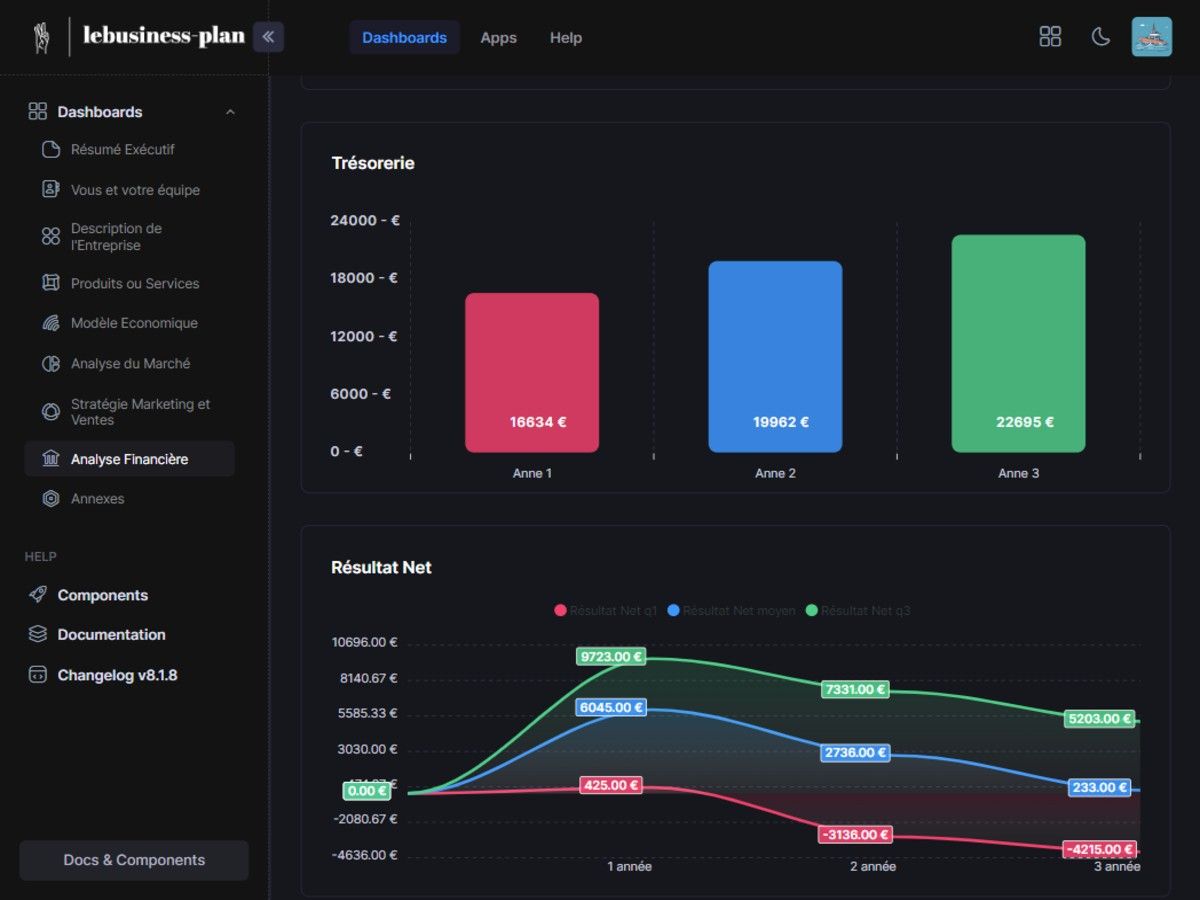Collapse the sidebar with double-chevron button
The image size is (1200, 900).
268,37
